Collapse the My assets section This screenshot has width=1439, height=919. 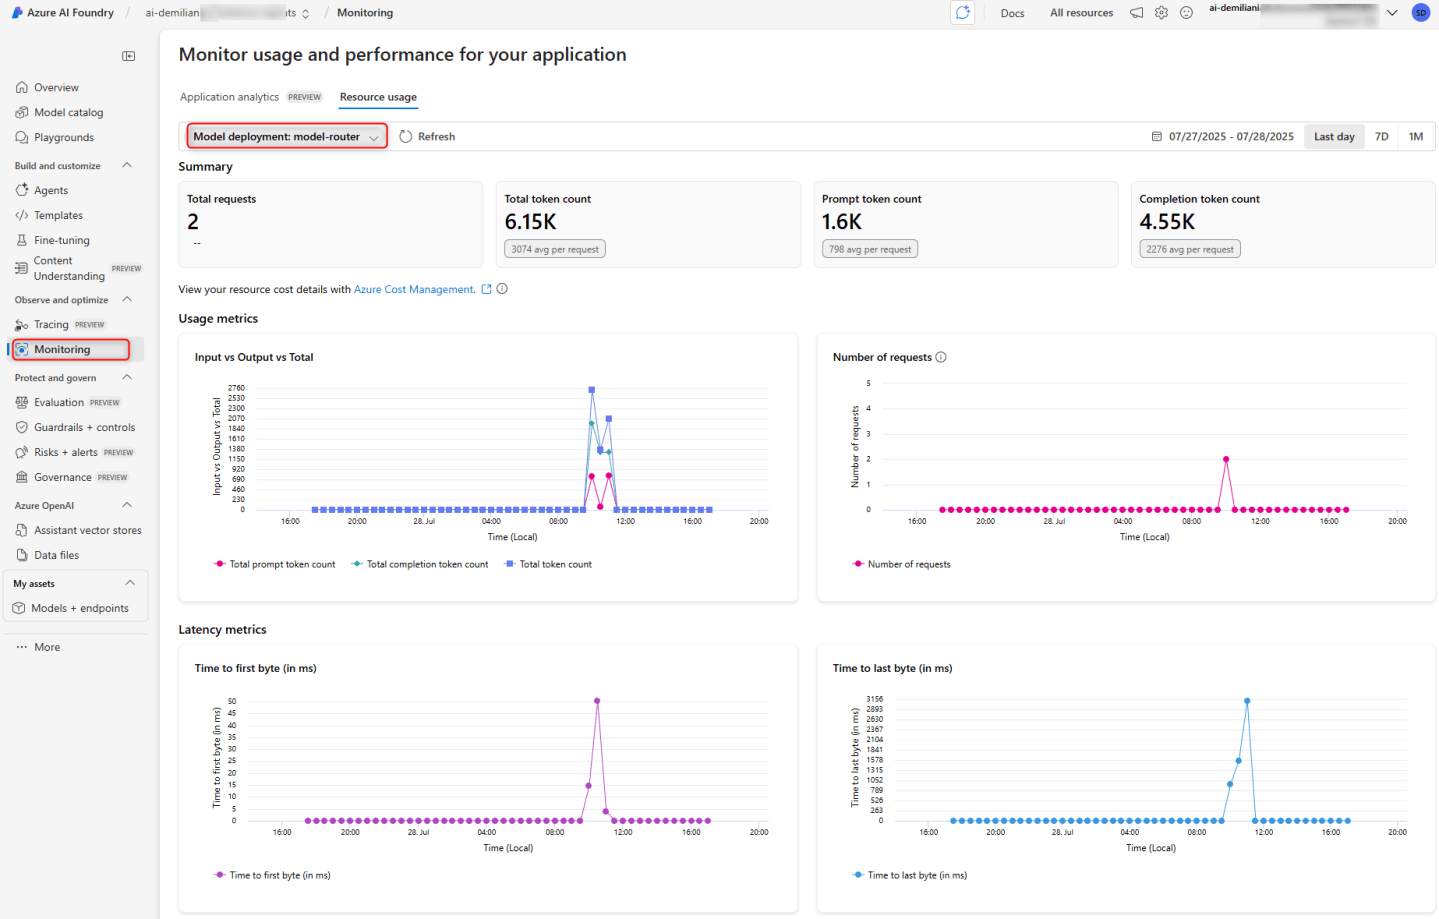[130, 584]
